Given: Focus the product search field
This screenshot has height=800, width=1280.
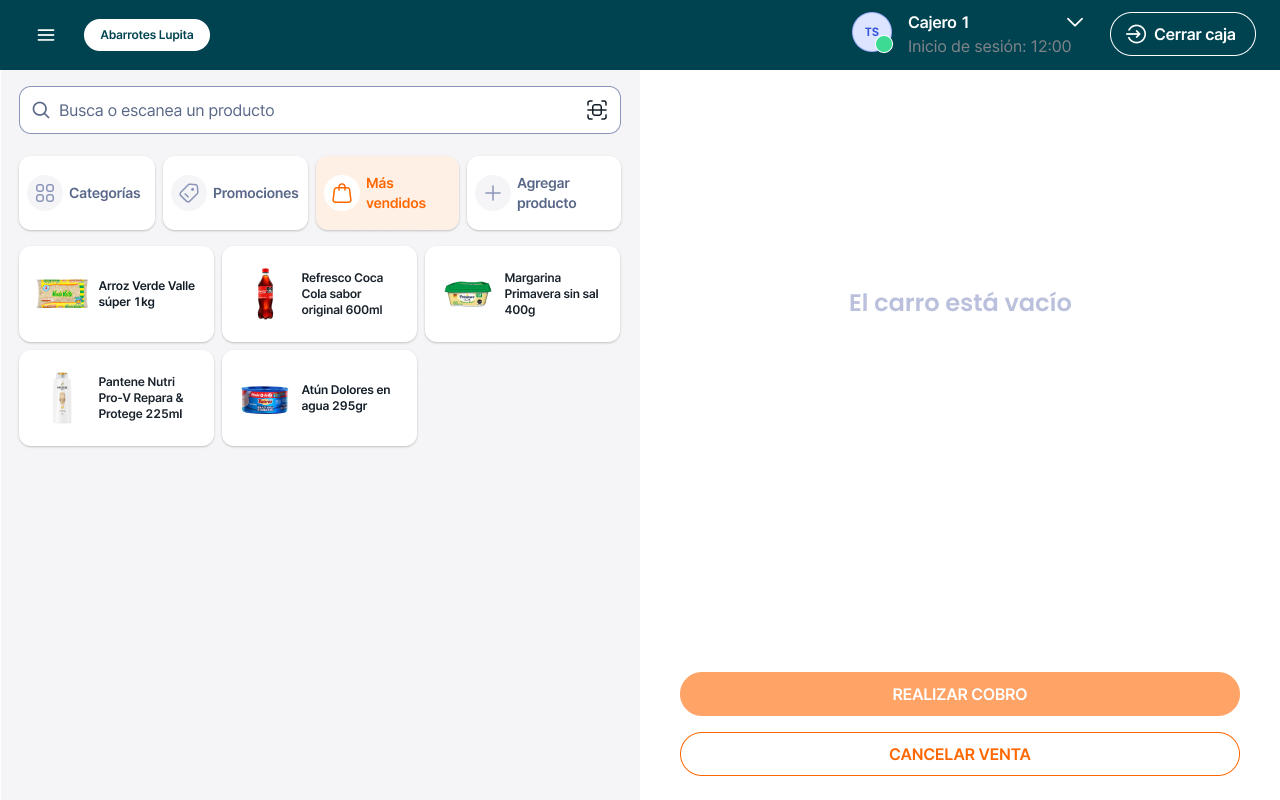Looking at the screenshot, I should pyautogui.click(x=310, y=110).
